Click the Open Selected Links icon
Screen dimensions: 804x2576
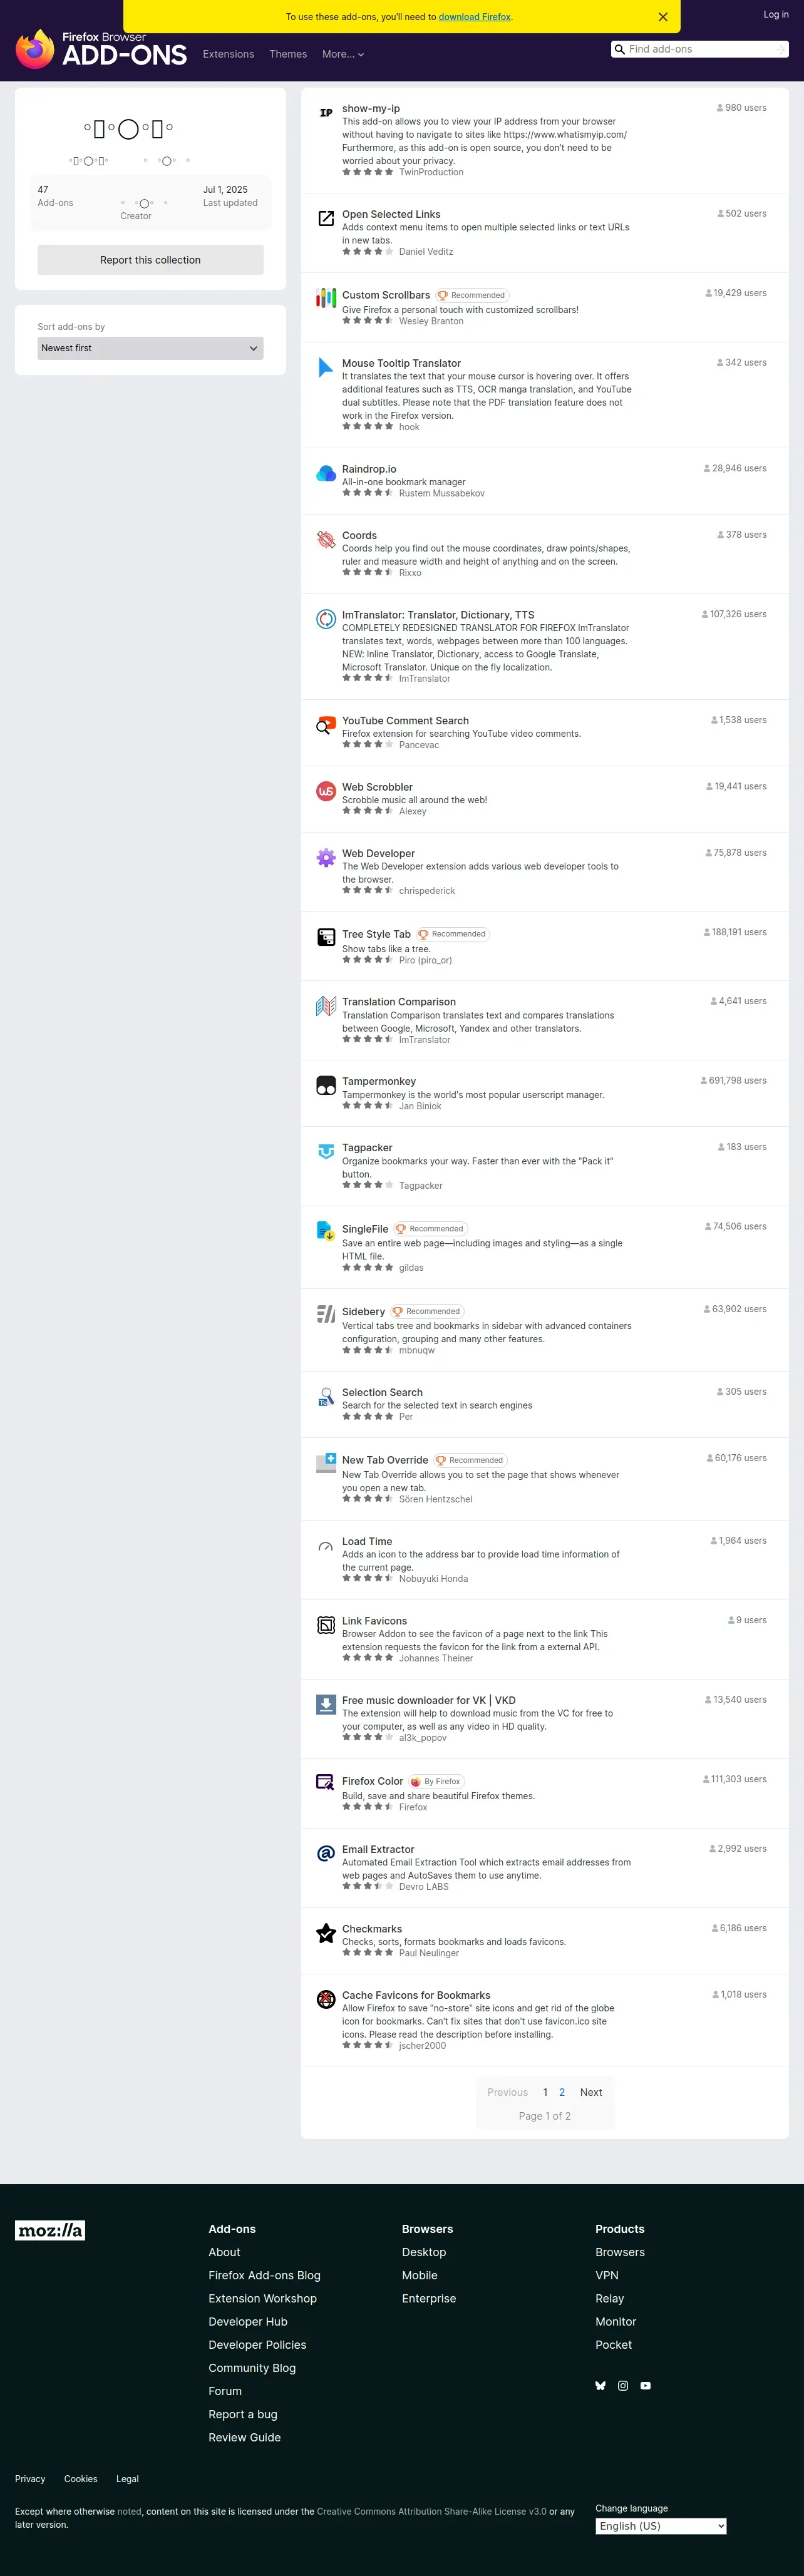click(326, 219)
